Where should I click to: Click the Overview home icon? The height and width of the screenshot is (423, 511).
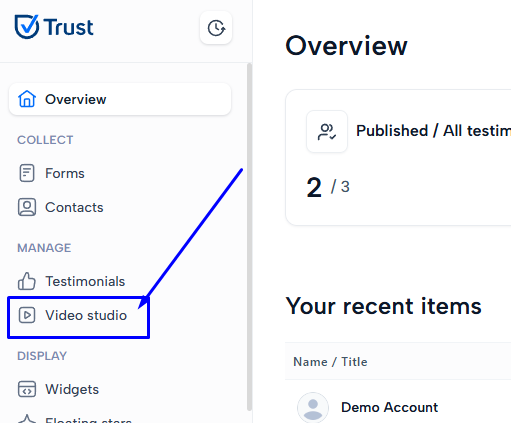(27, 99)
